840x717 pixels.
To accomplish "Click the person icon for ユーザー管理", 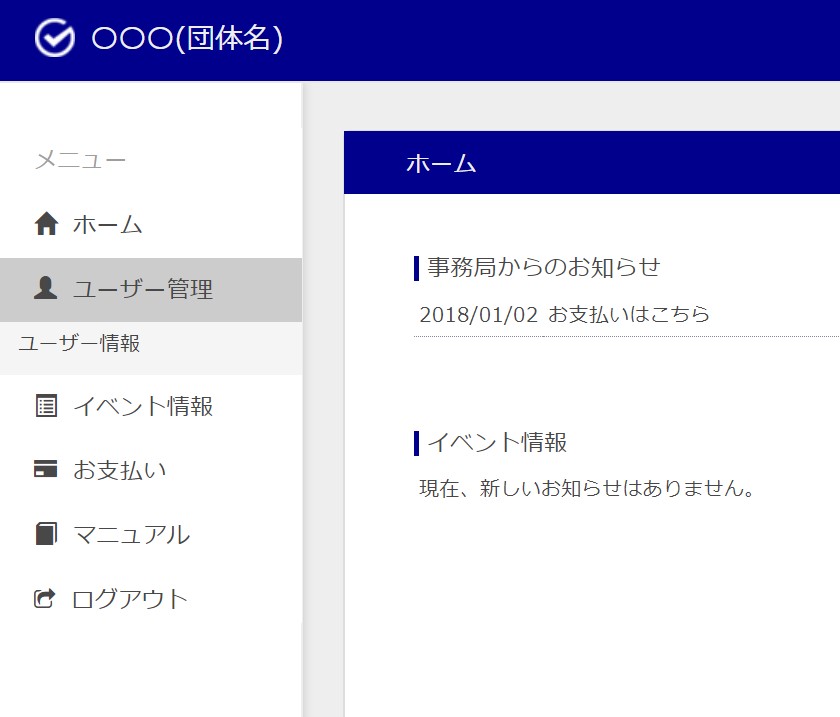I will click(x=45, y=289).
